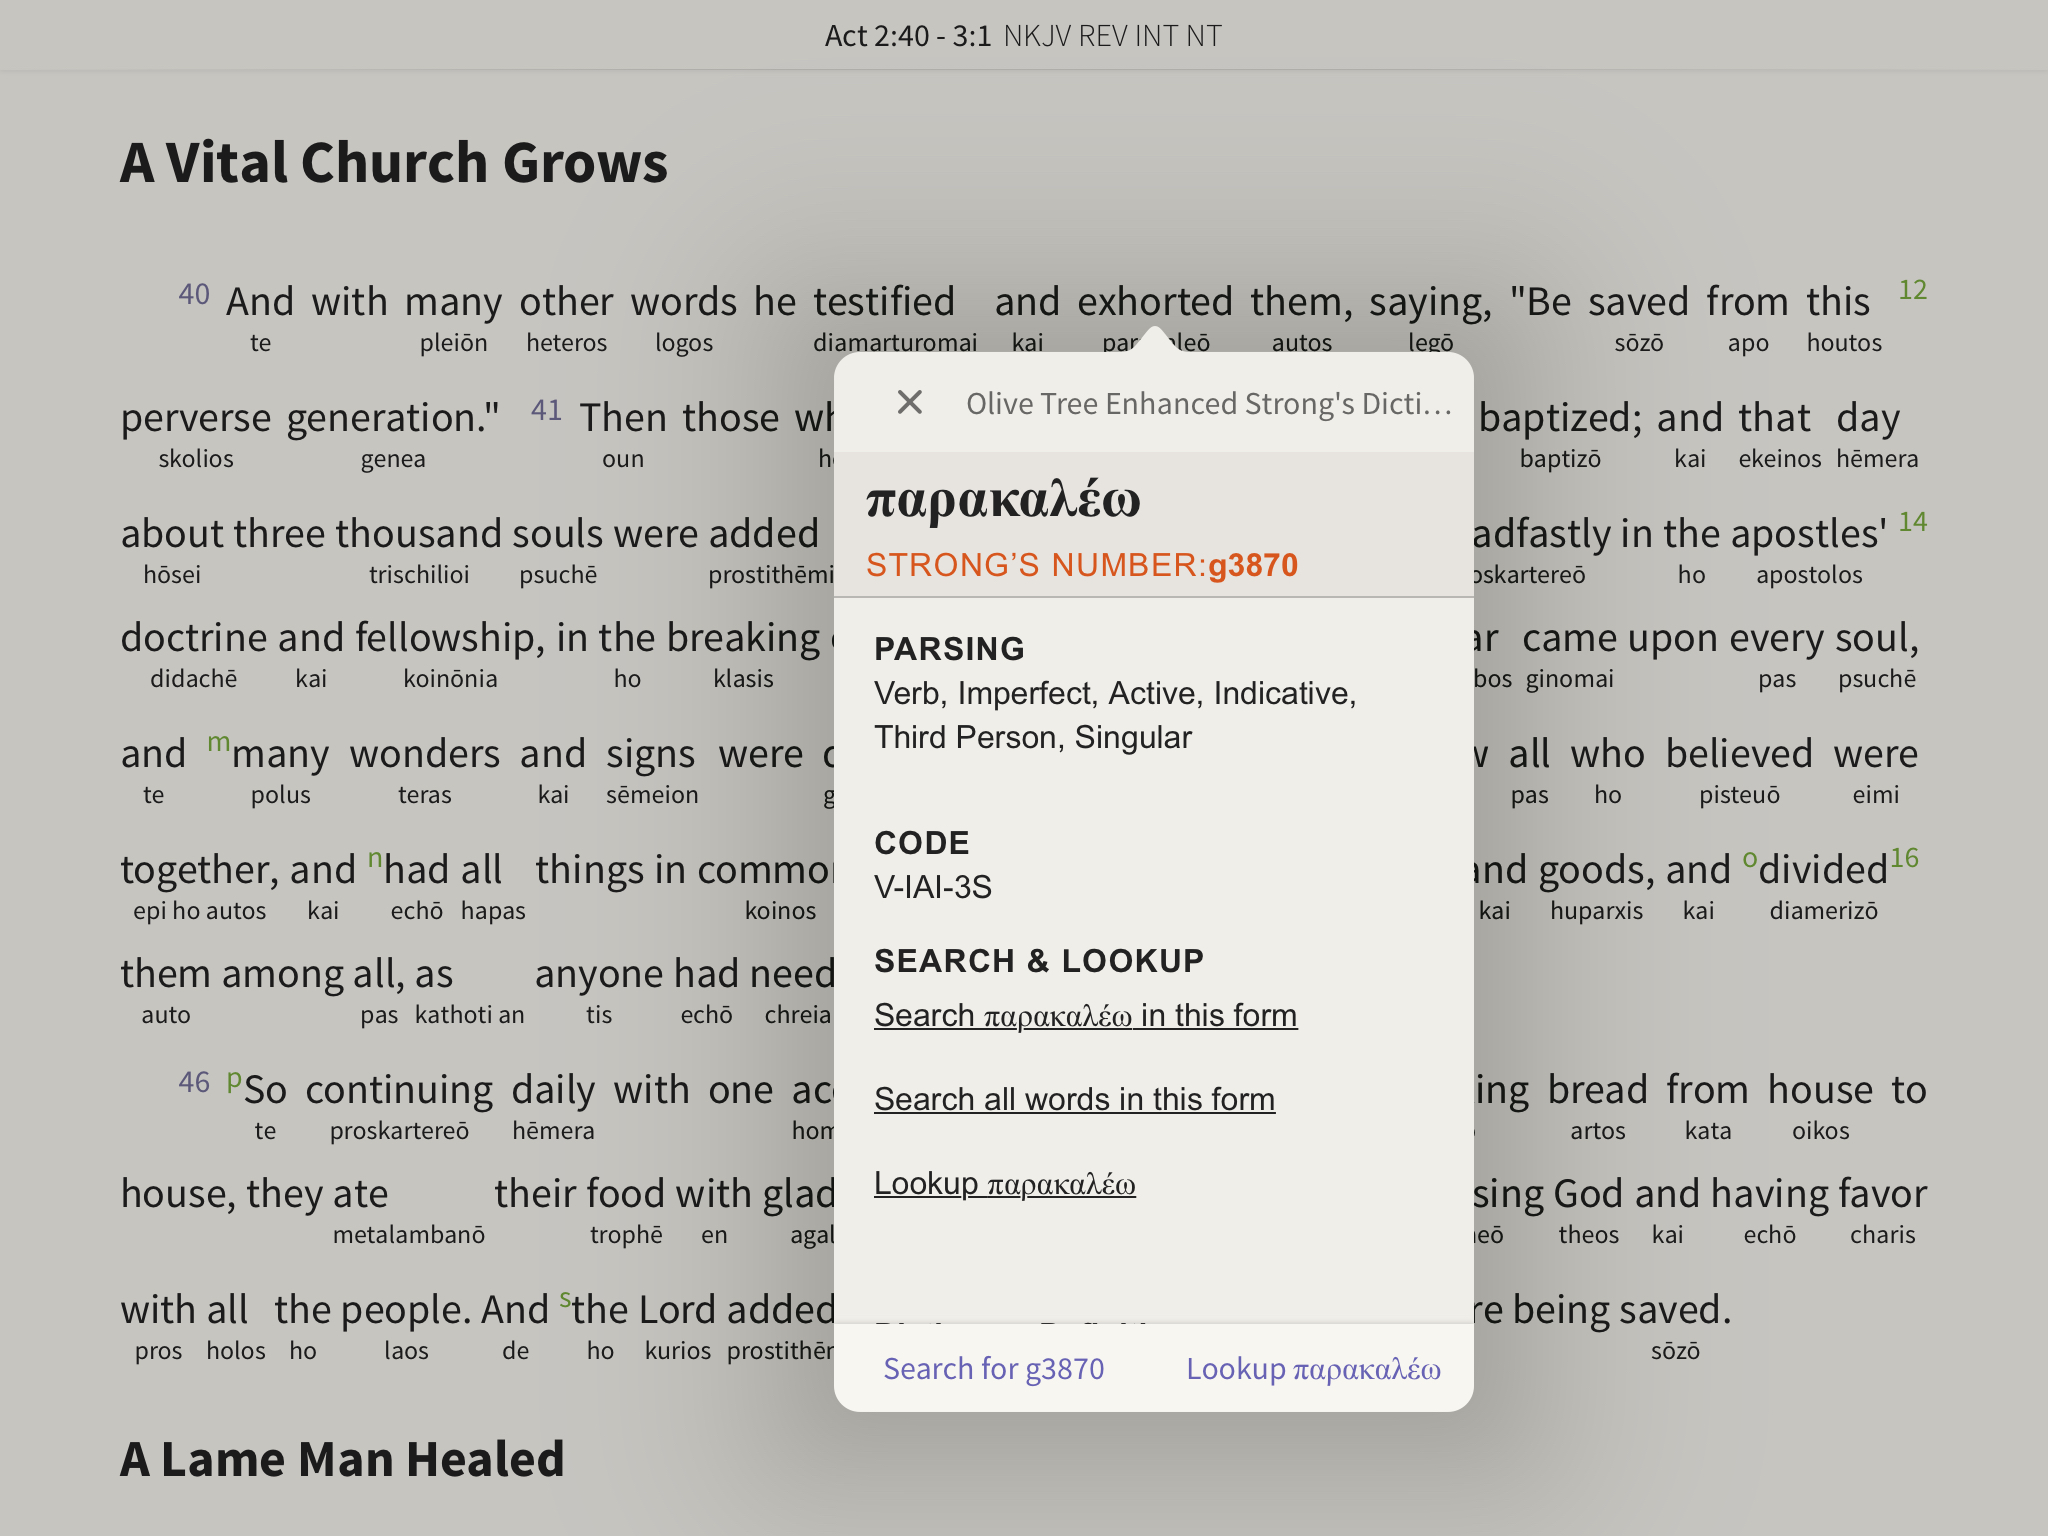Tap verse number 41
This screenshot has height=1536, width=2048.
click(x=546, y=410)
